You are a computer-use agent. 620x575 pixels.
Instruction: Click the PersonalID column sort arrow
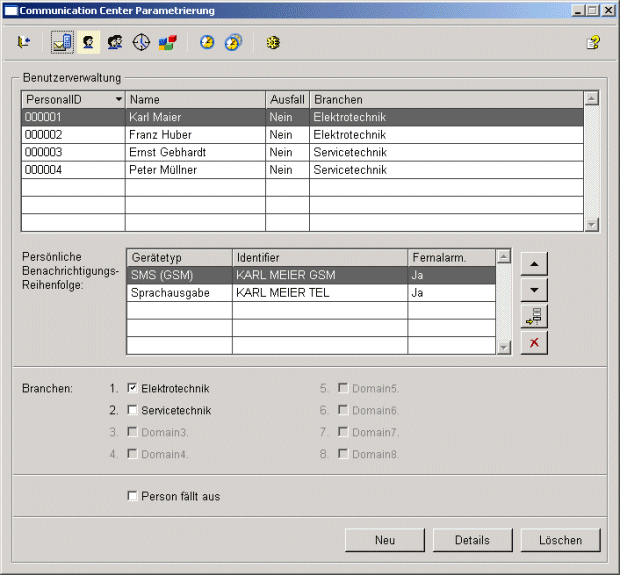[119, 100]
